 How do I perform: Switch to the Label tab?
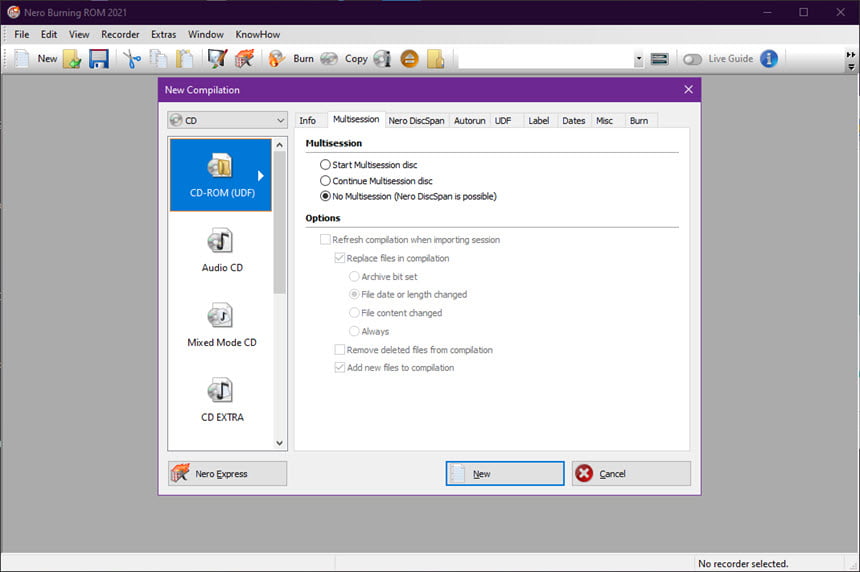coord(539,121)
